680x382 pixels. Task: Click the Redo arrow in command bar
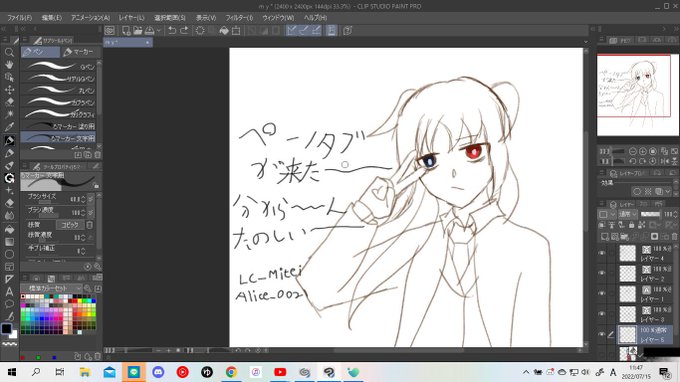pyautogui.click(x=184, y=30)
